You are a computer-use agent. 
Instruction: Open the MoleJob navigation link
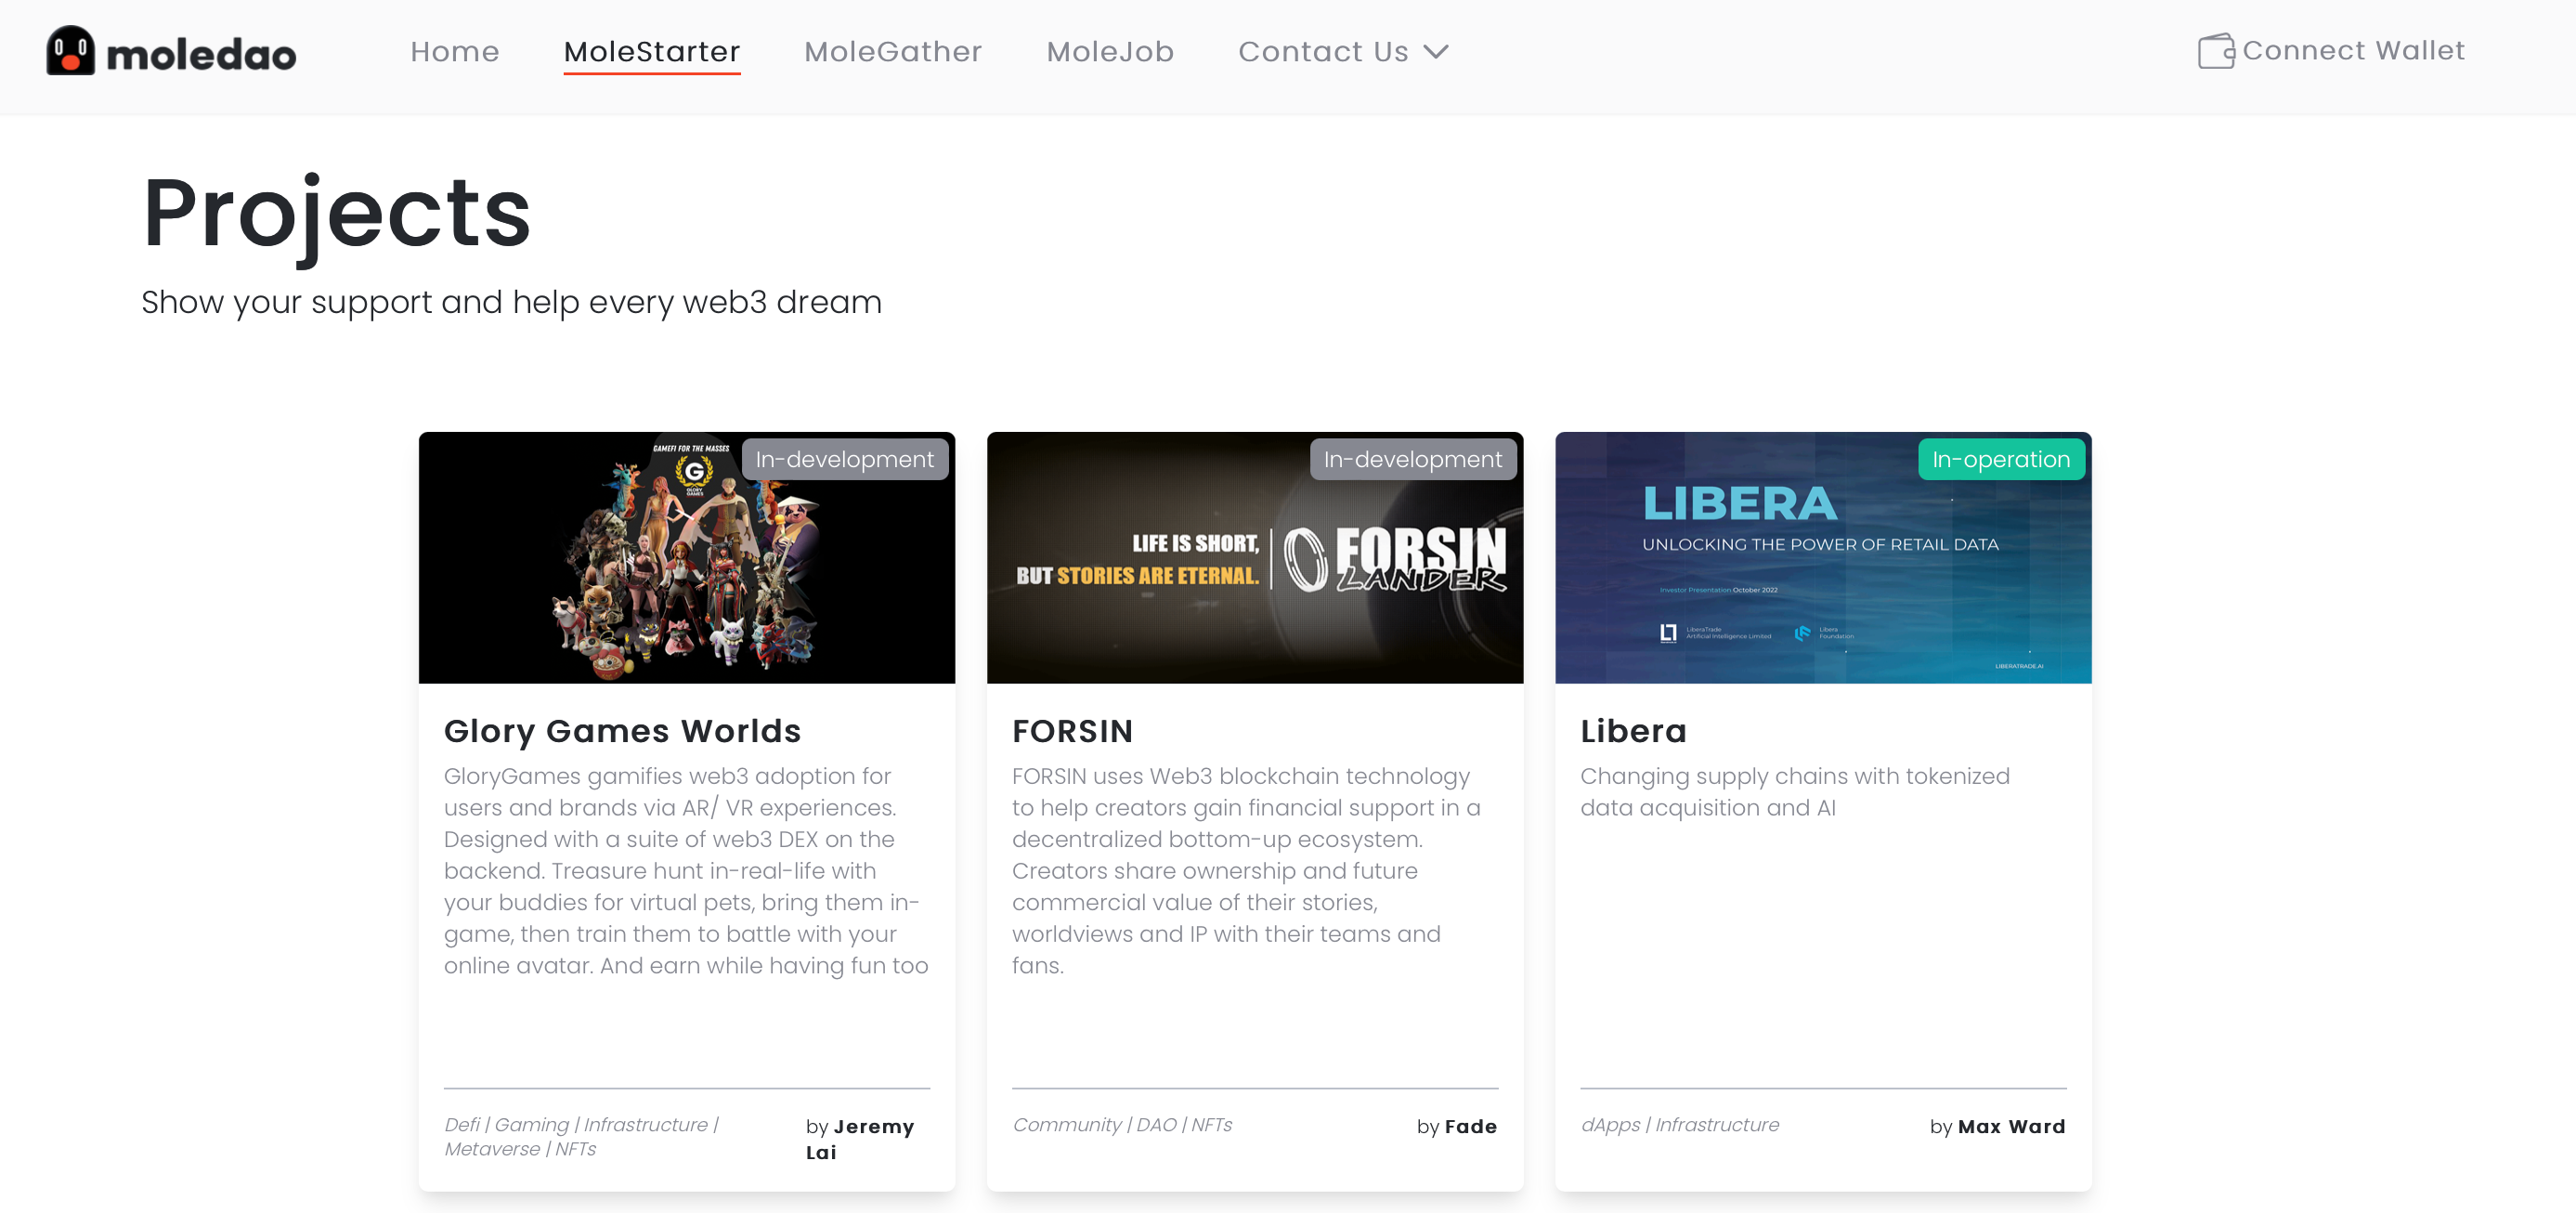[1110, 51]
